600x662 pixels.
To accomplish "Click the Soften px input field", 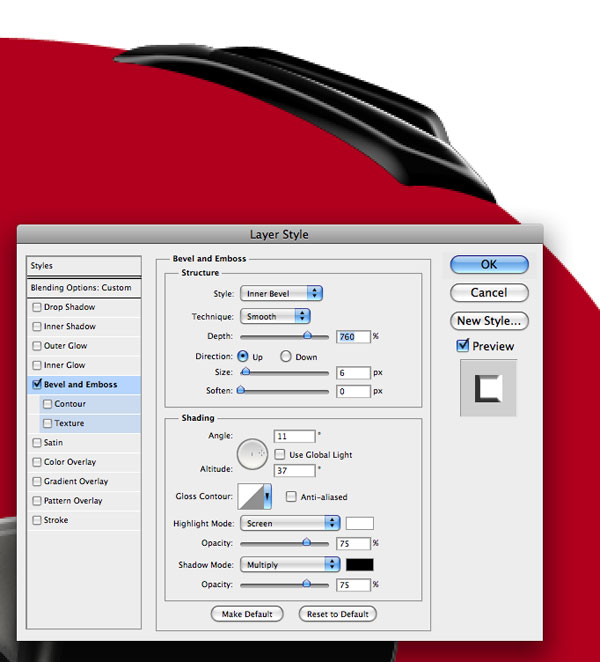I will tap(353, 391).
